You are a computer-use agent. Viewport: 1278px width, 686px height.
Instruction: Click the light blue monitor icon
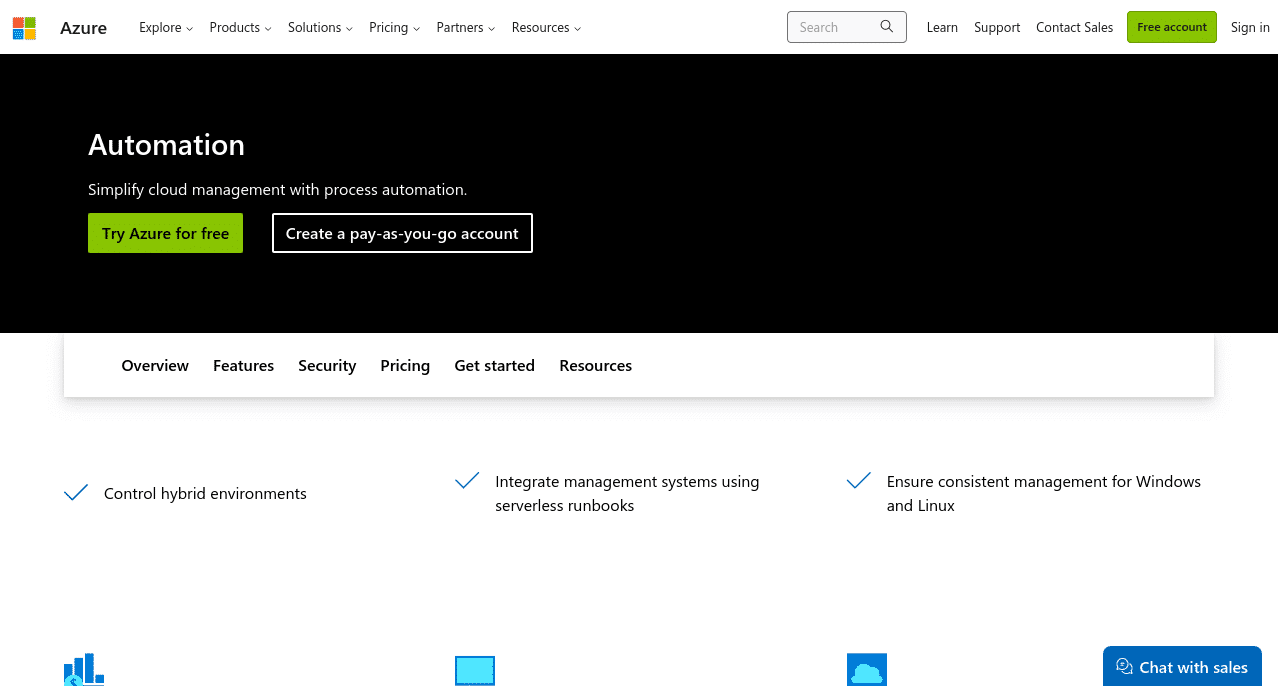click(x=475, y=670)
